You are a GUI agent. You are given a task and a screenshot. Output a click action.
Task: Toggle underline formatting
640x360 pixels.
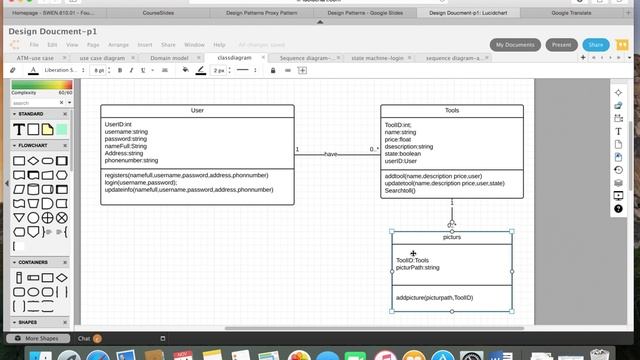143,70
